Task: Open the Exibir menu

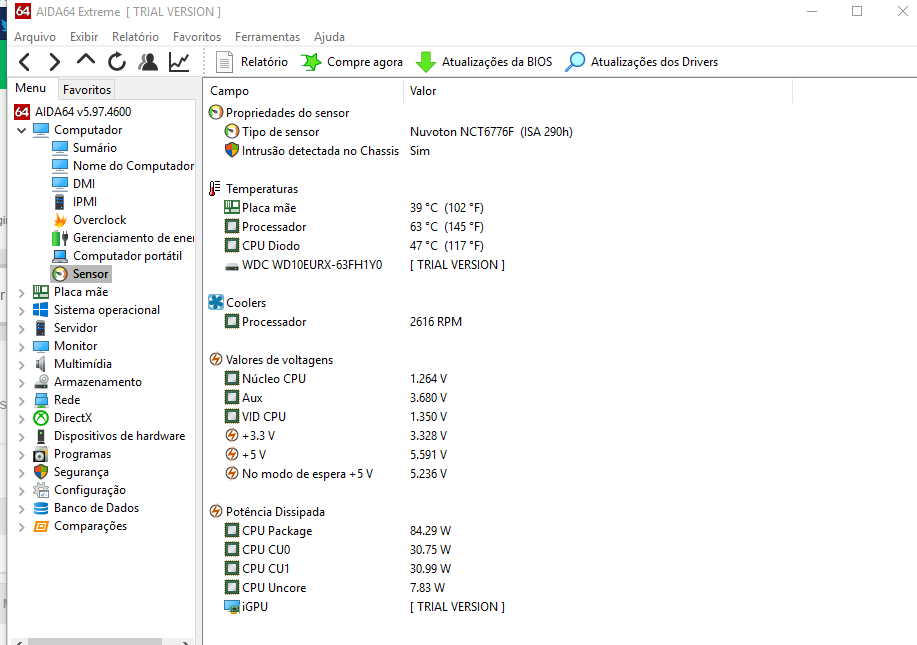Action: pyautogui.click(x=84, y=37)
